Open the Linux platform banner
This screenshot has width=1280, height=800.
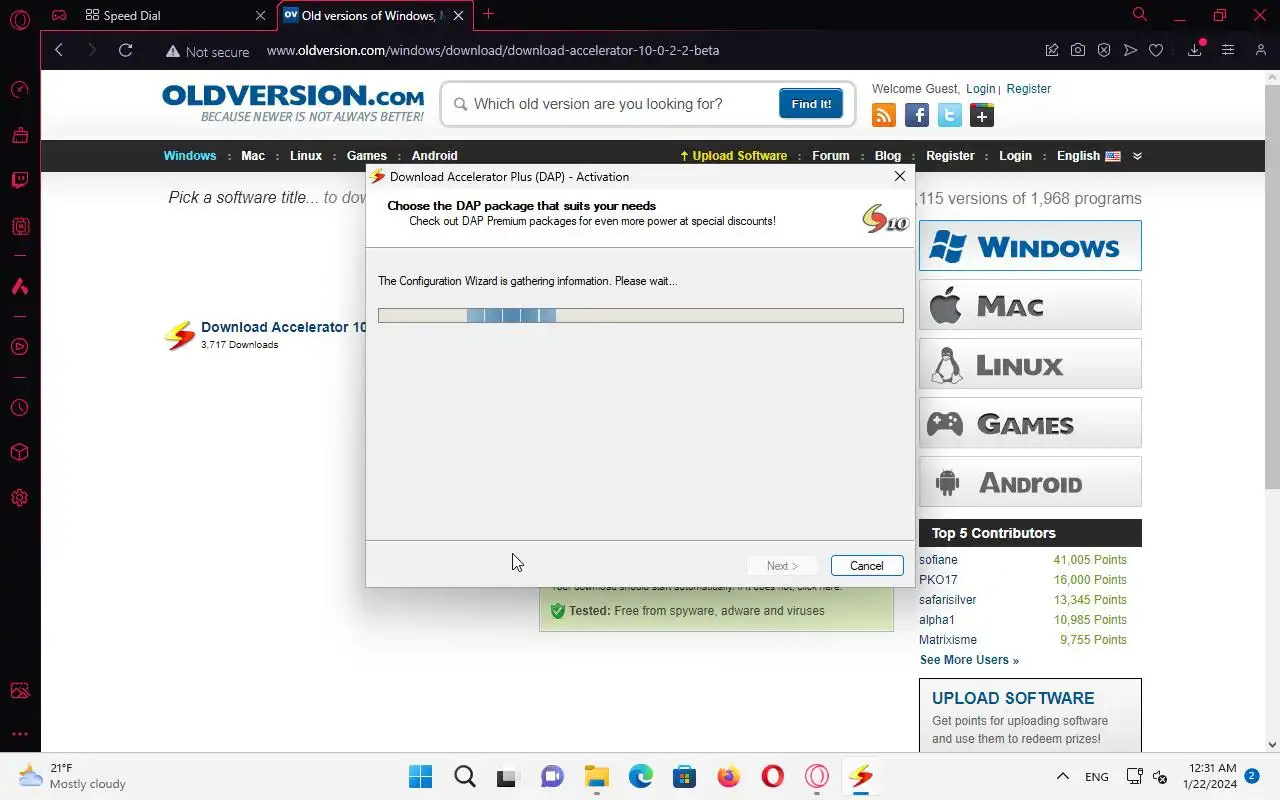coord(1030,364)
